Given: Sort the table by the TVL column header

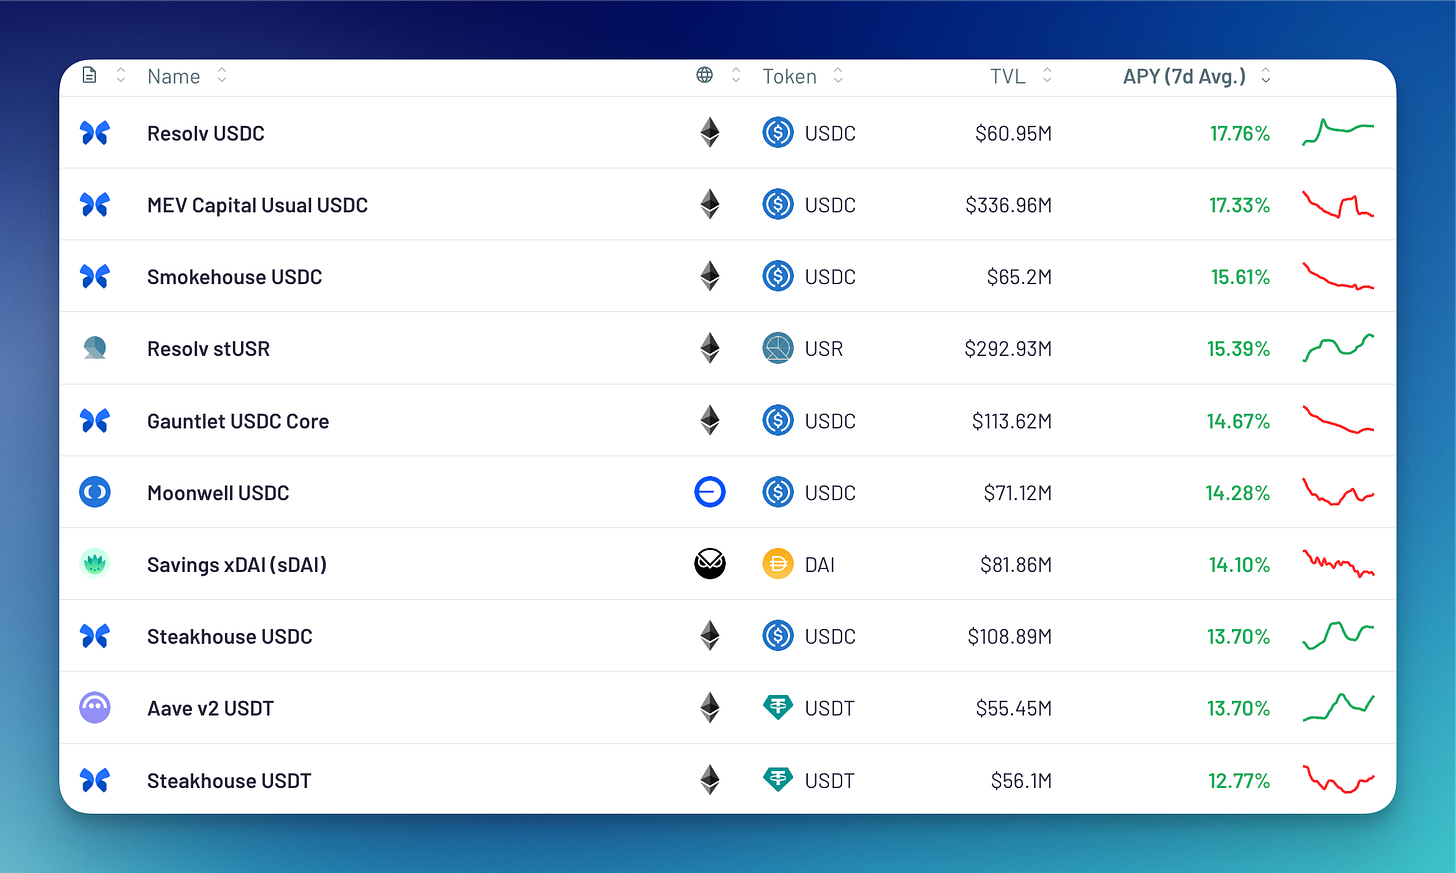Looking at the screenshot, I should pos(1021,76).
